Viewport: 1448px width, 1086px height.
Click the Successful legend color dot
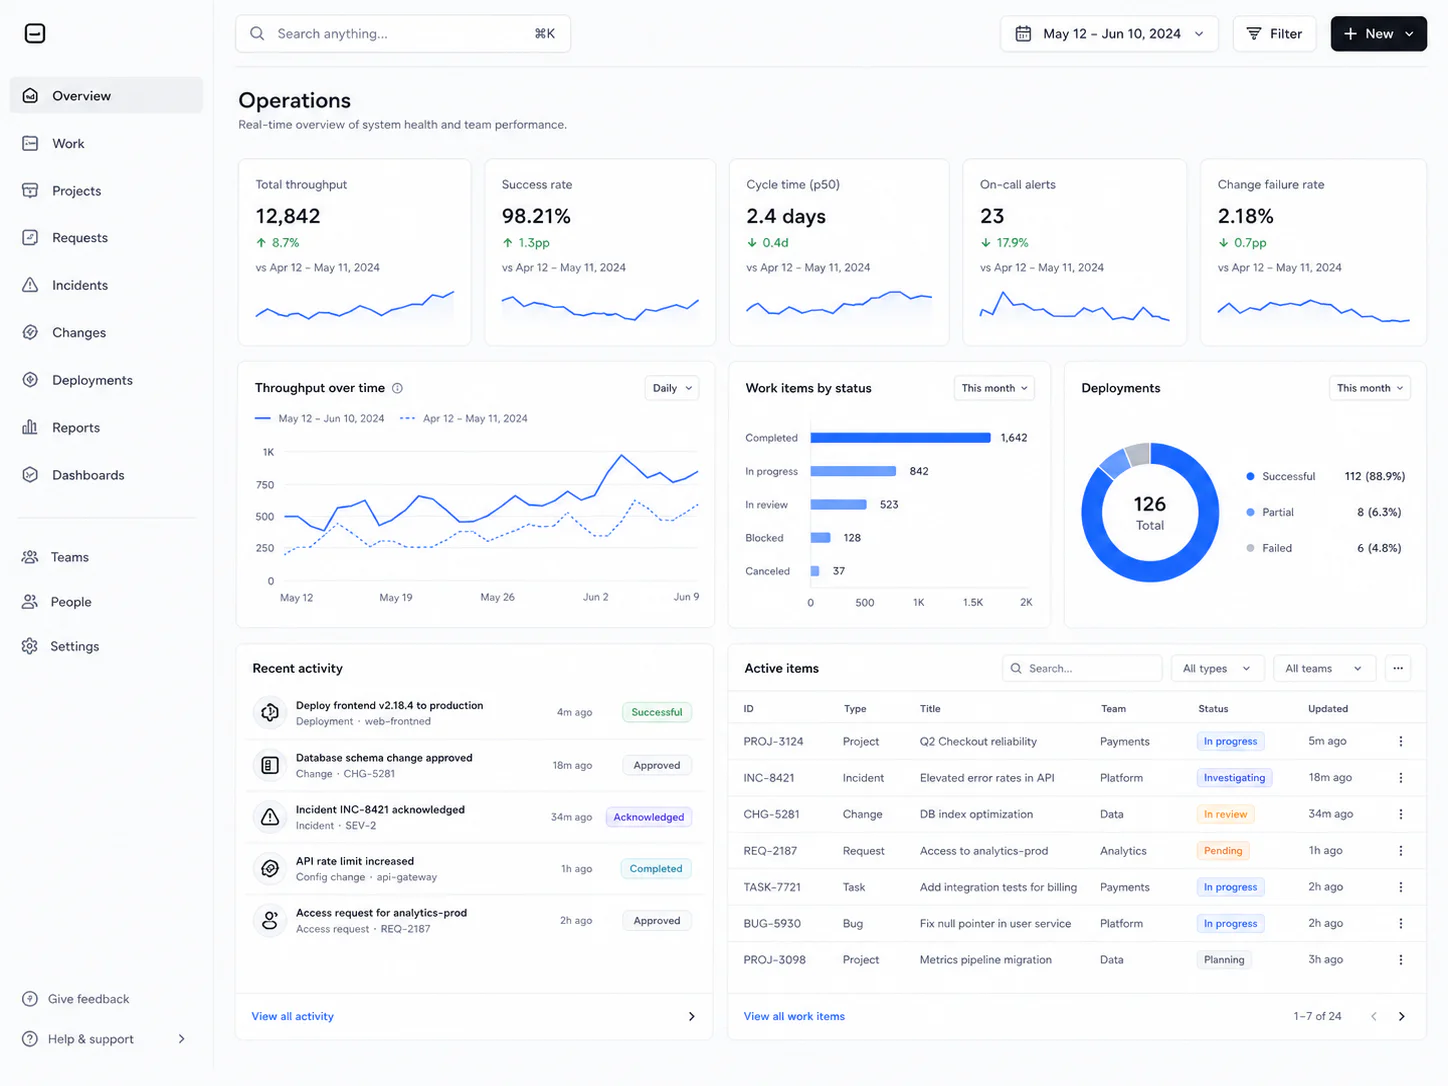coord(1250,476)
